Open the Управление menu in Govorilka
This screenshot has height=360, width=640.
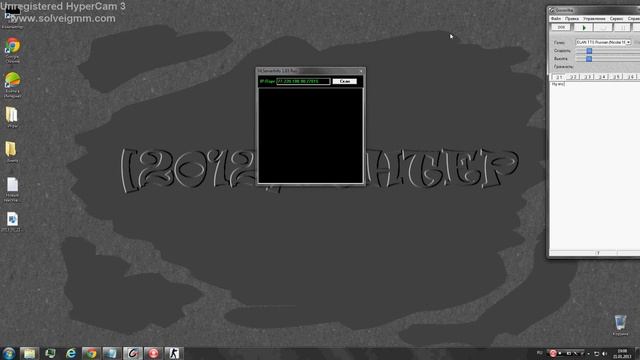pyautogui.click(x=594, y=19)
